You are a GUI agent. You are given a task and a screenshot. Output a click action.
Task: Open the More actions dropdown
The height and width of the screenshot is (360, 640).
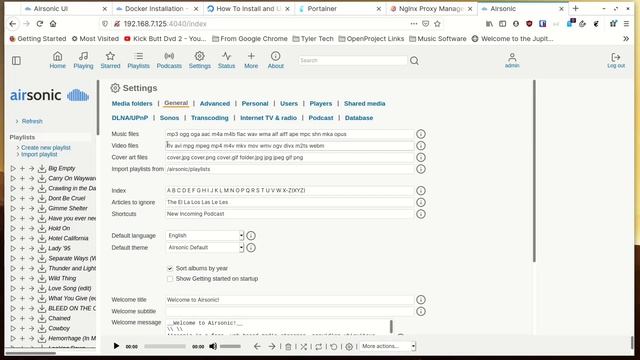[388, 346]
